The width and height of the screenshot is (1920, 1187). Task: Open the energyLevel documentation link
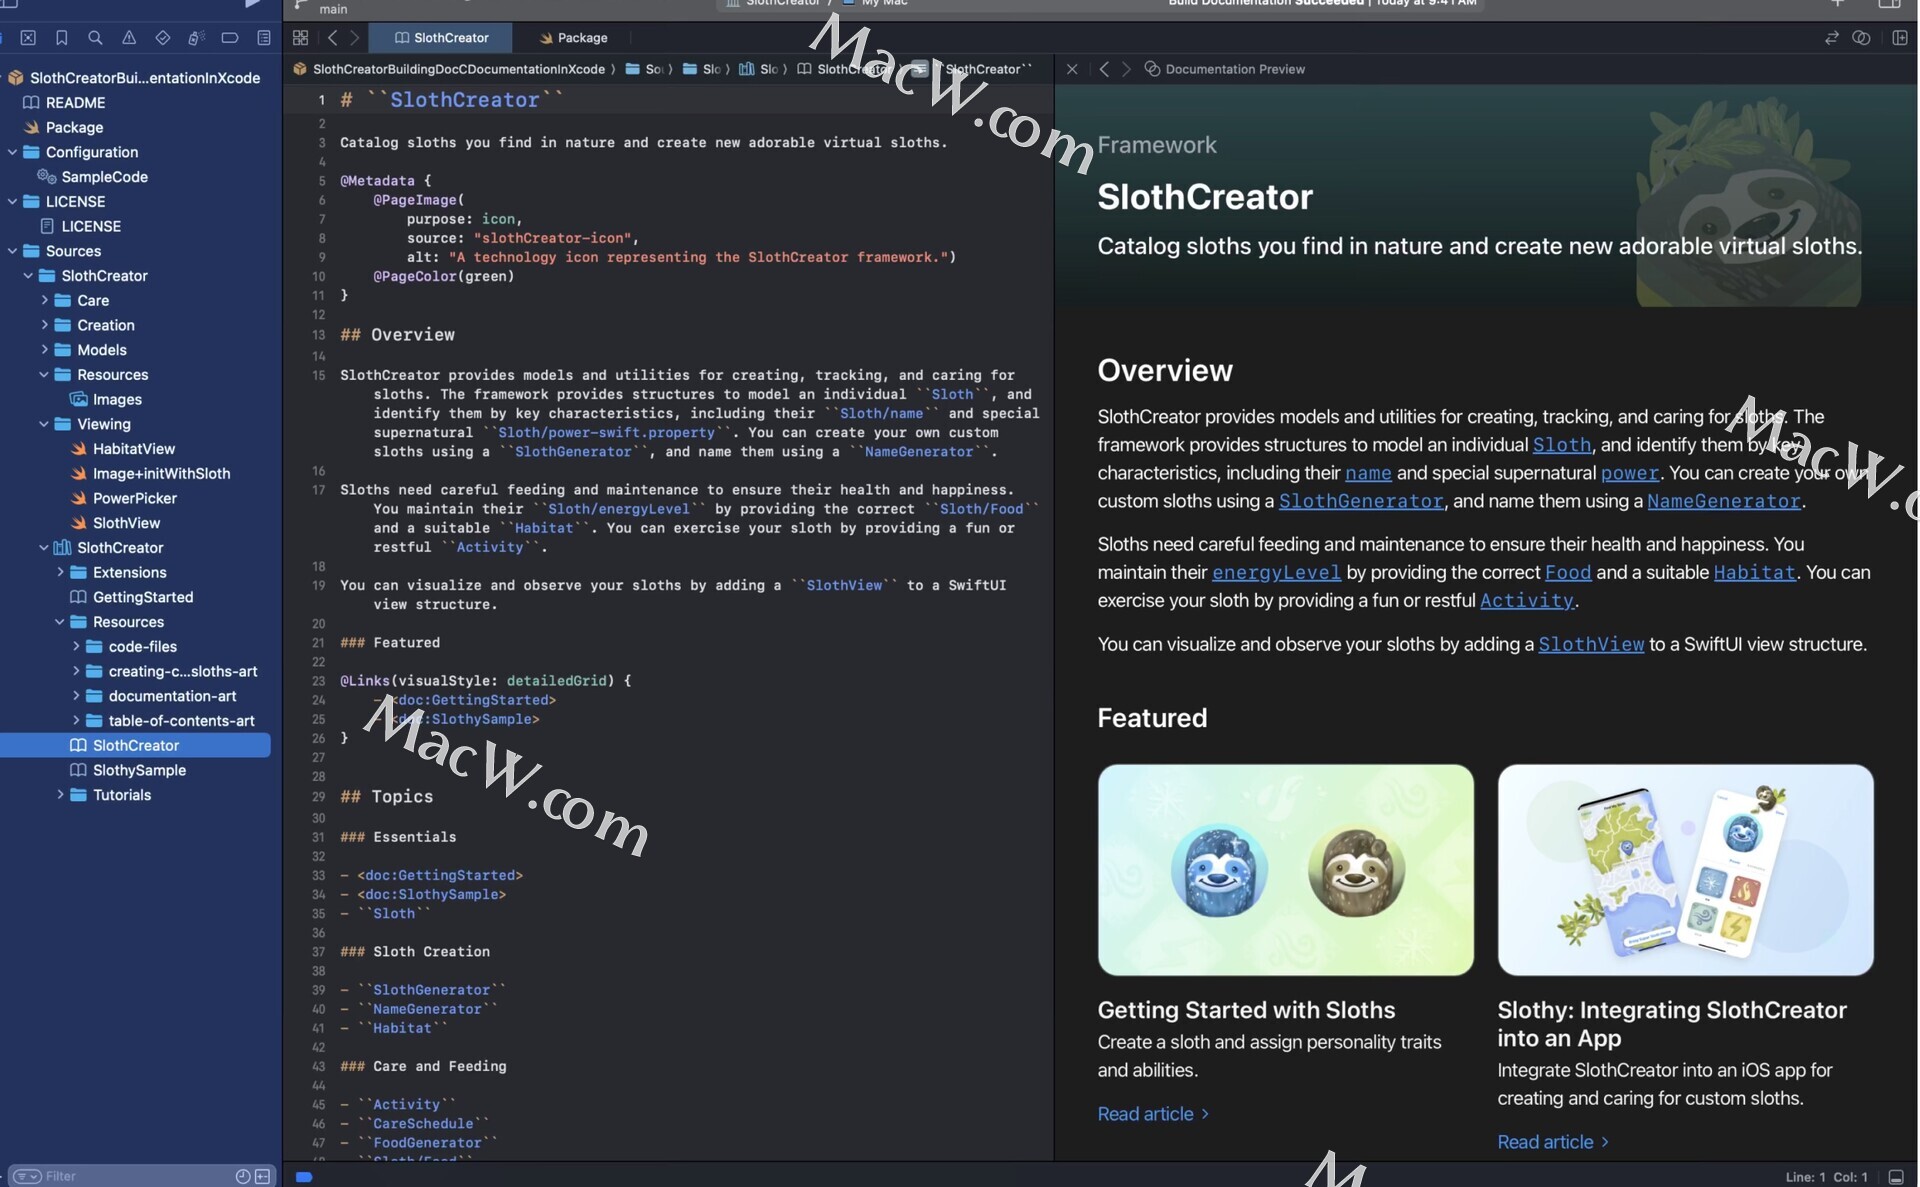point(1276,573)
